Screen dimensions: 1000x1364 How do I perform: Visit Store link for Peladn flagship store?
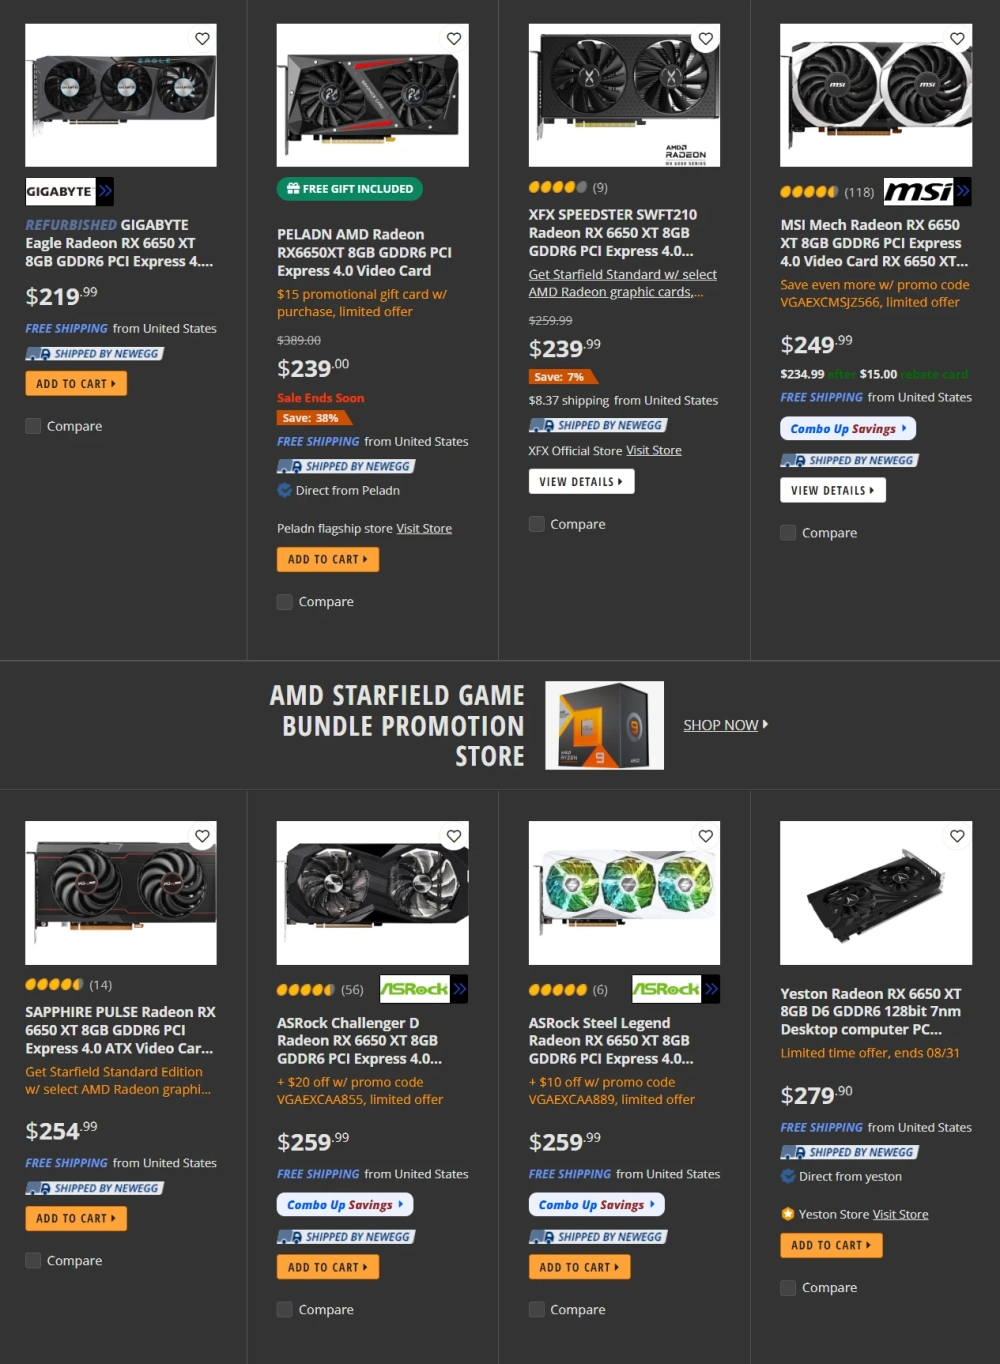(424, 529)
